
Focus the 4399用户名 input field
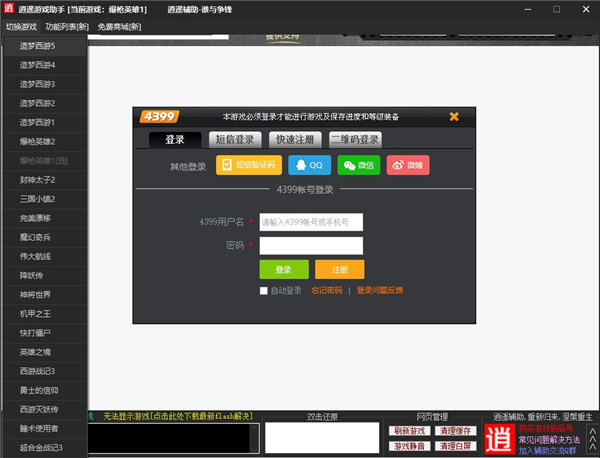[x=311, y=222]
